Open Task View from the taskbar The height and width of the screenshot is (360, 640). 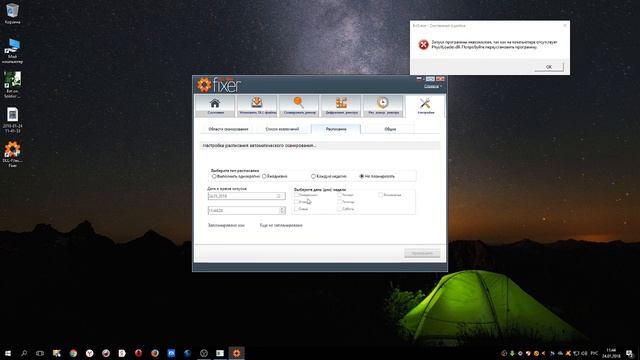pyautogui.click(x=40, y=353)
